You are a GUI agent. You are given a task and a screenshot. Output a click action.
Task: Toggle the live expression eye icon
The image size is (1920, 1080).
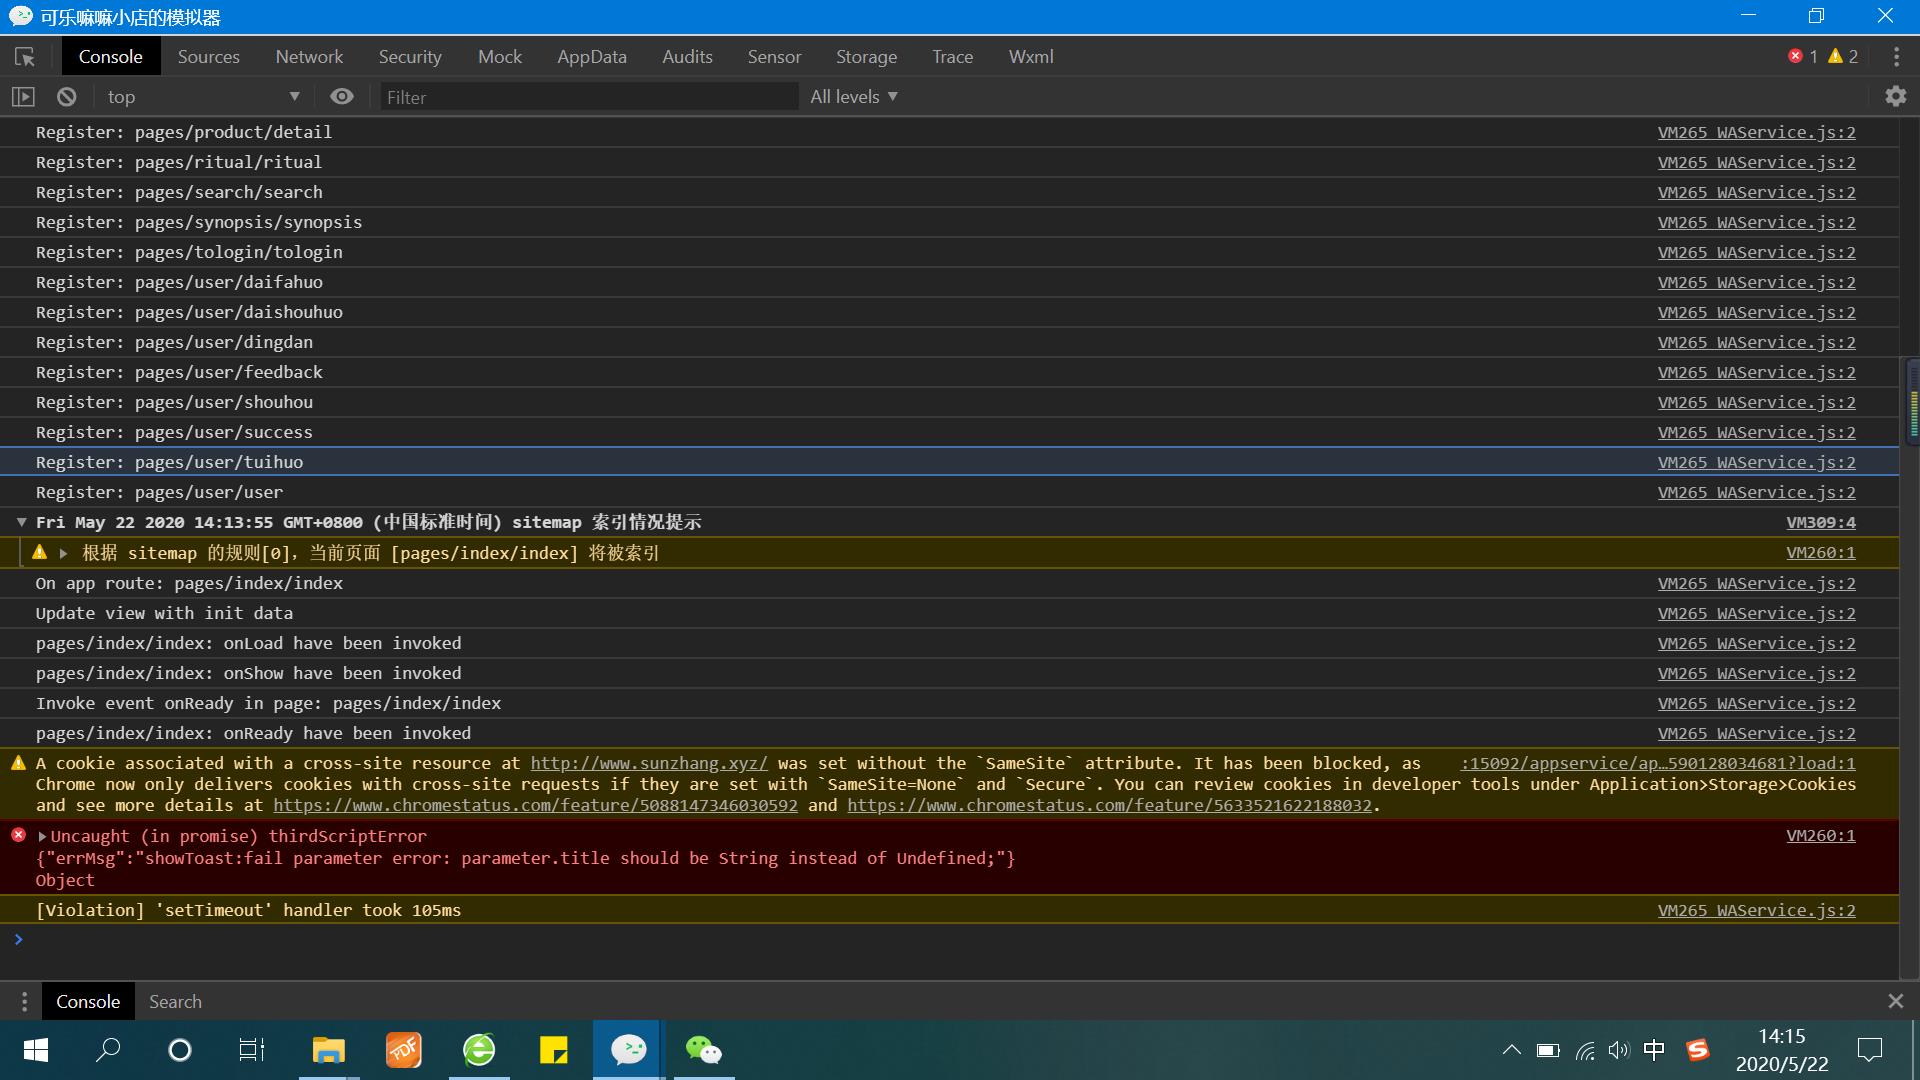[342, 97]
